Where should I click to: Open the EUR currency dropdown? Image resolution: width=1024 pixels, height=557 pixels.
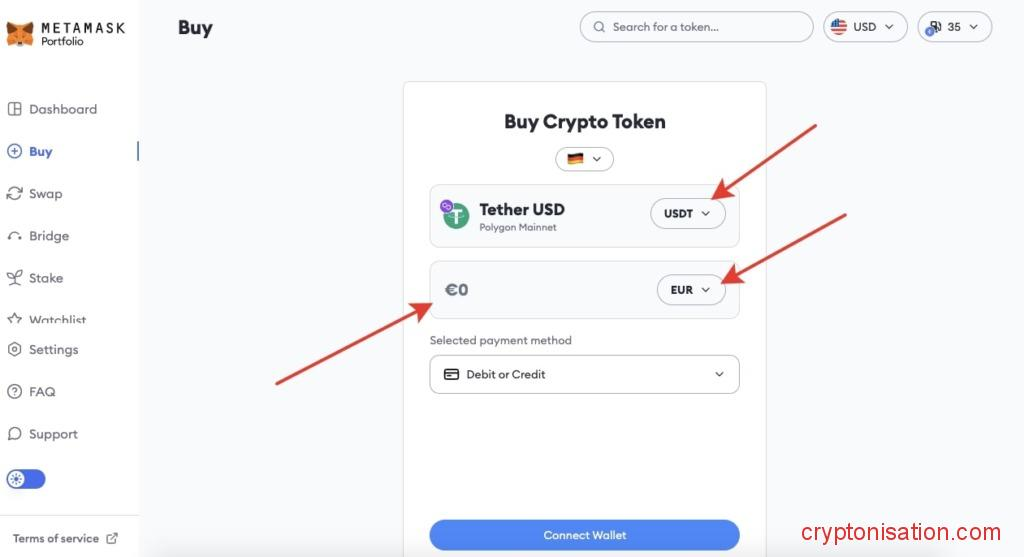pos(690,290)
